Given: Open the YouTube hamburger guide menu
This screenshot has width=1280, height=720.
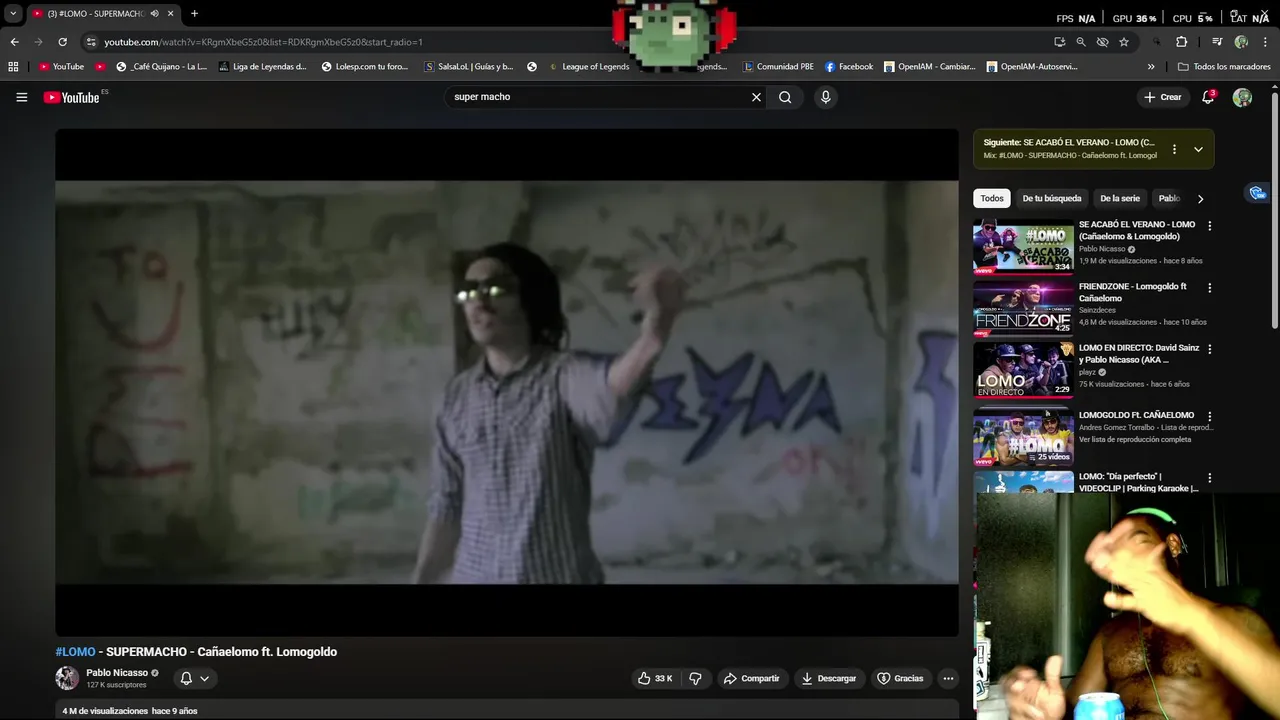Looking at the screenshot, I should point(21,97).
